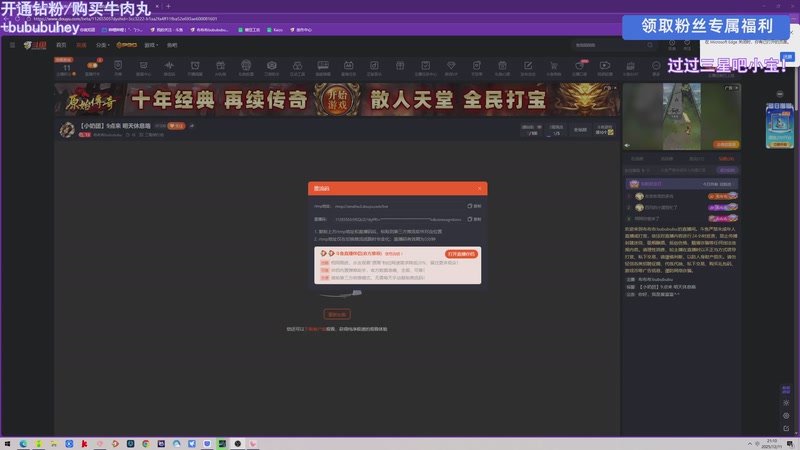The height and width of the screenshot is (450, 800).
Task: Close the 原始传奇 banner advertisement
Action: click(x=615, y=88)
